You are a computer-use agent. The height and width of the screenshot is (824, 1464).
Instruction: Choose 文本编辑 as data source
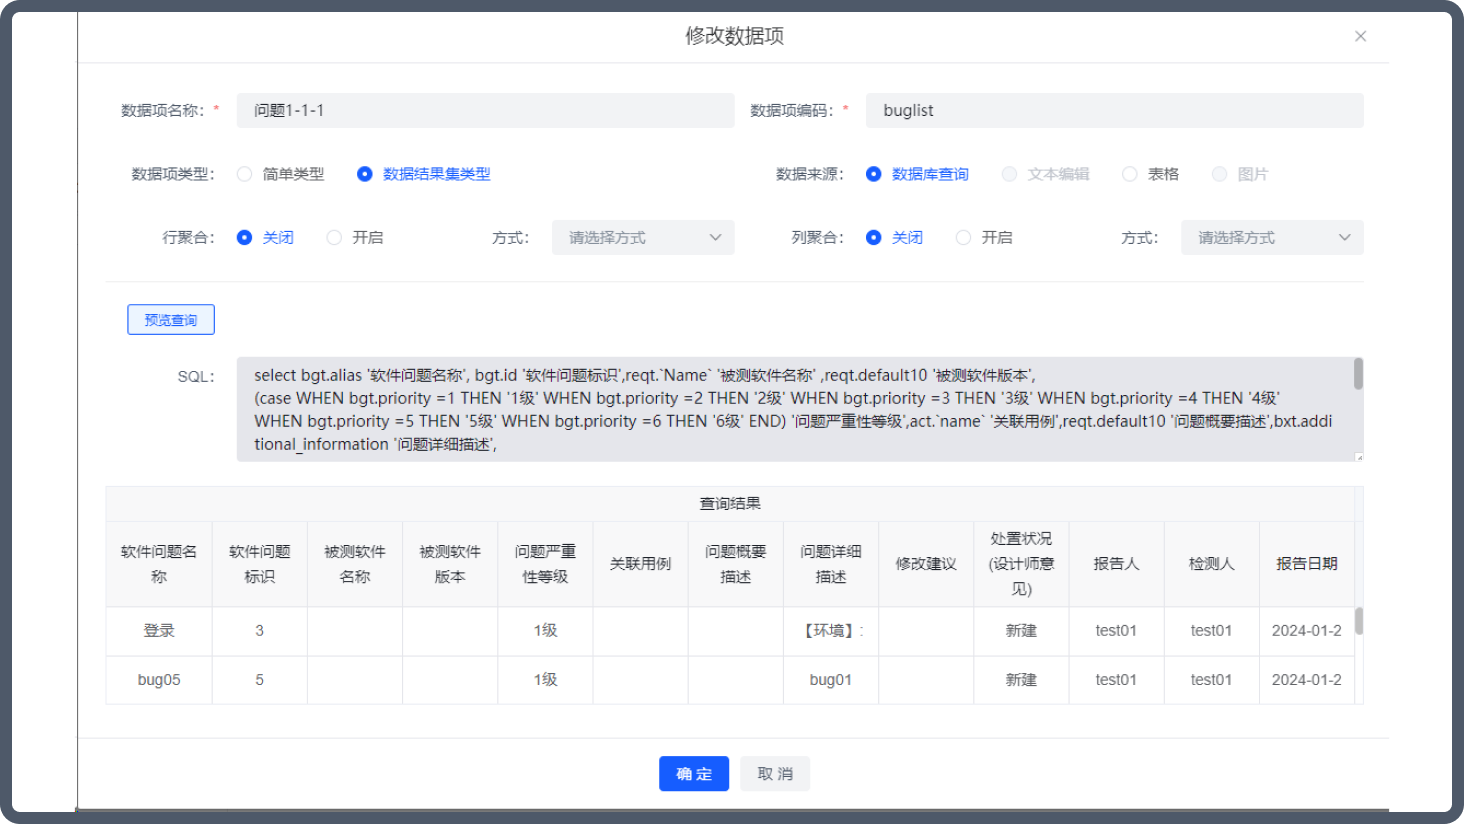point(1045,174)
